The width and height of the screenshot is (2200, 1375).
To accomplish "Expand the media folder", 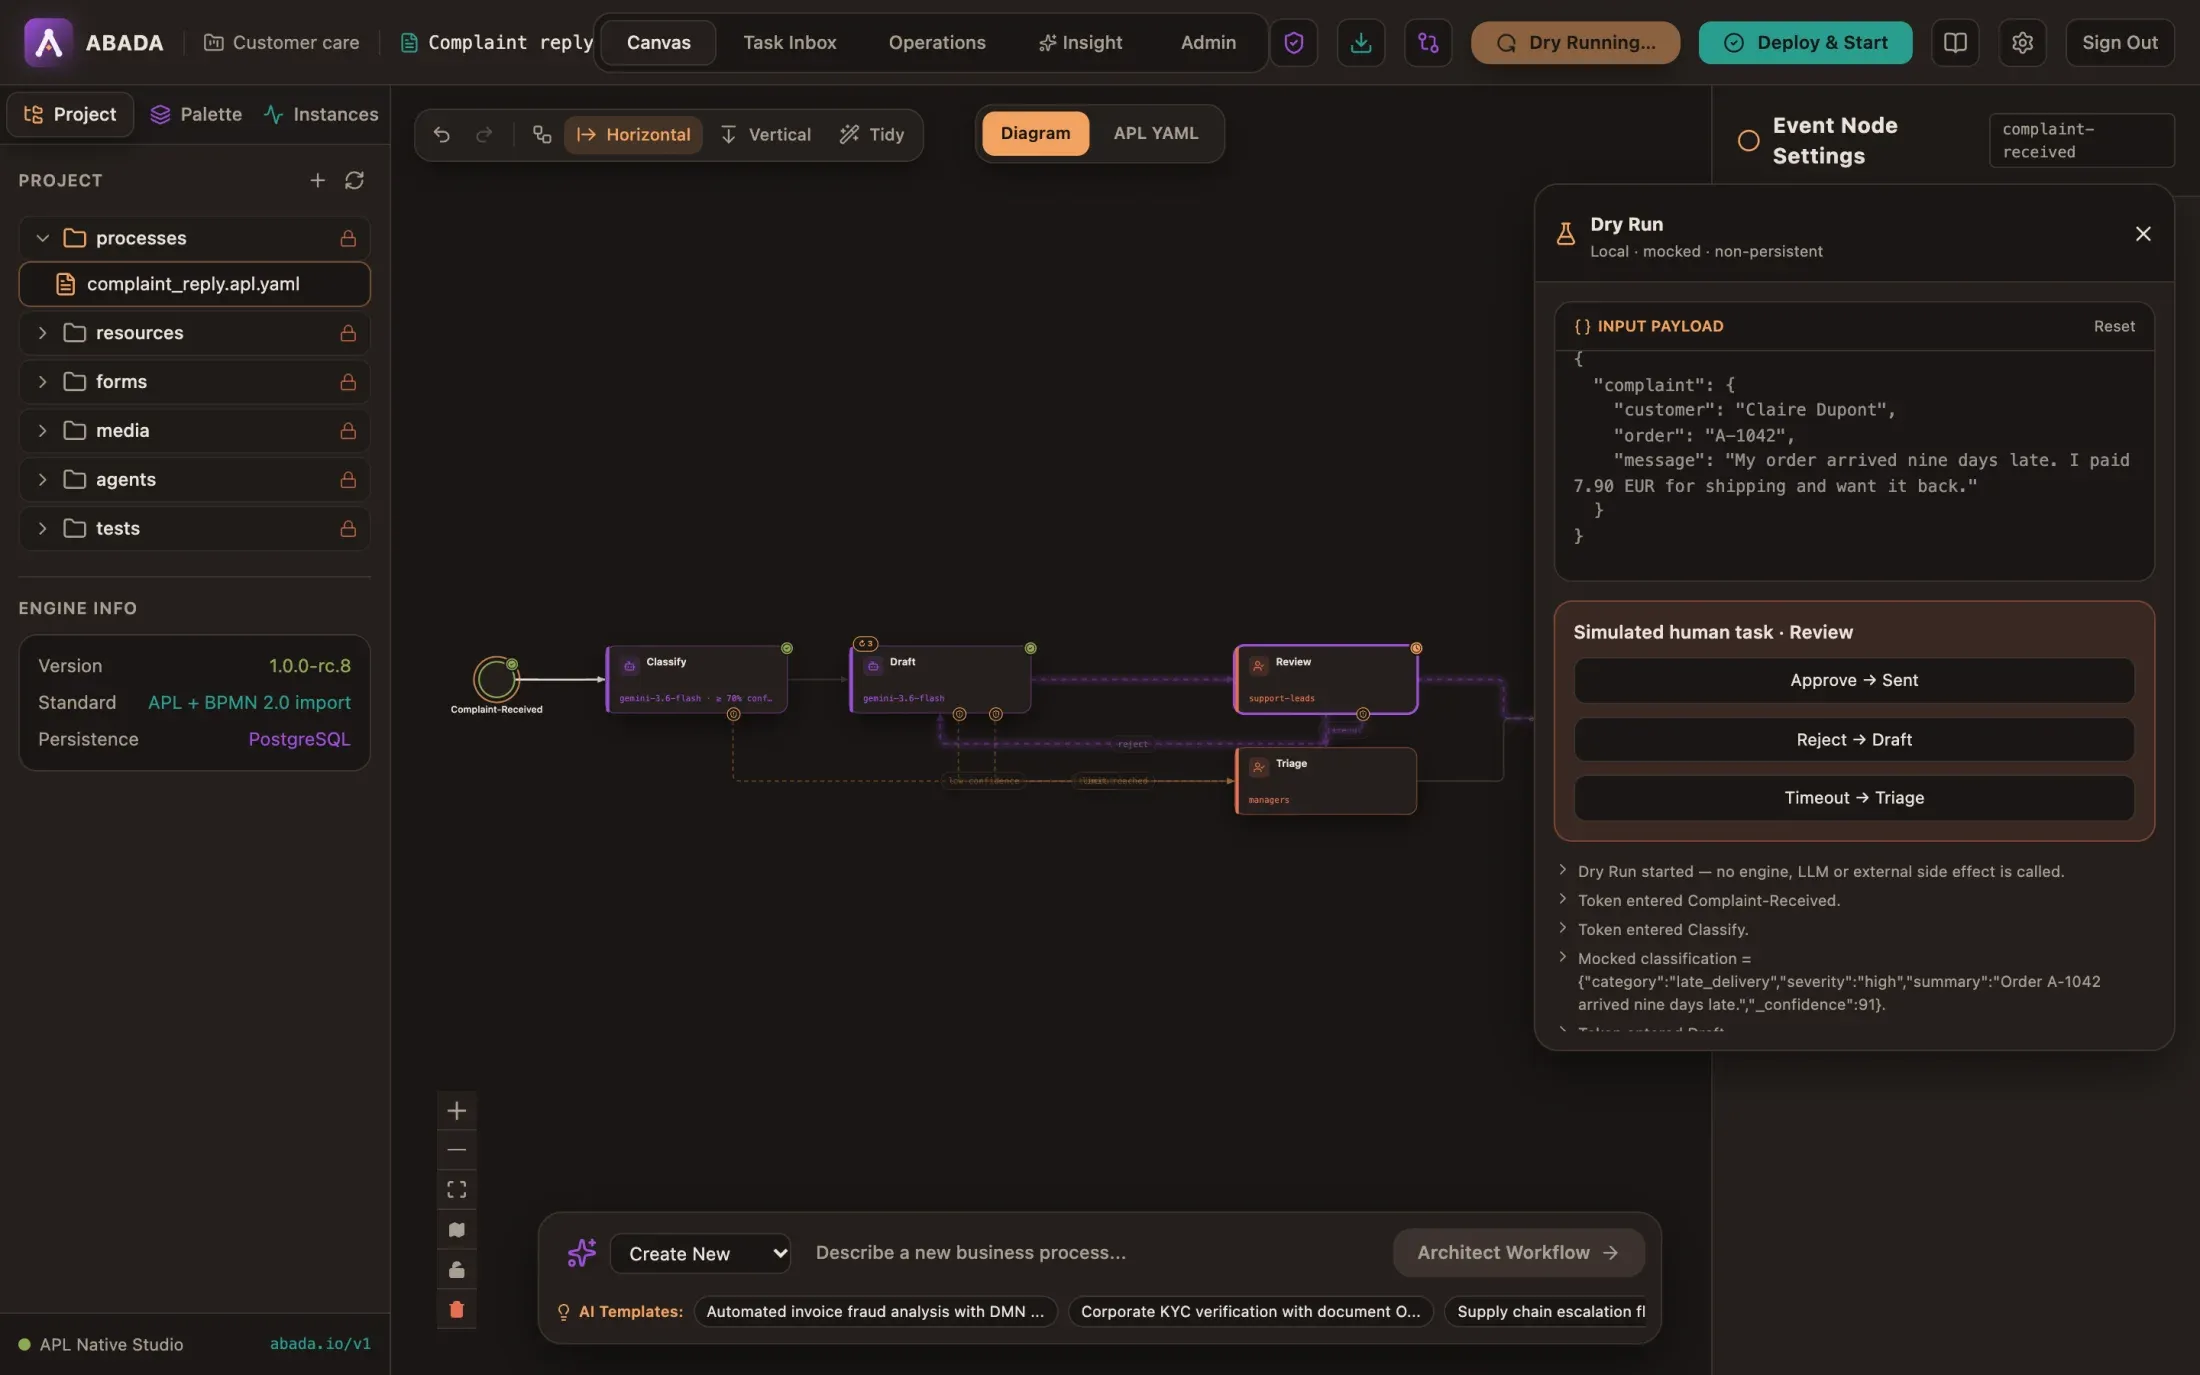I will tap(42, 431).
